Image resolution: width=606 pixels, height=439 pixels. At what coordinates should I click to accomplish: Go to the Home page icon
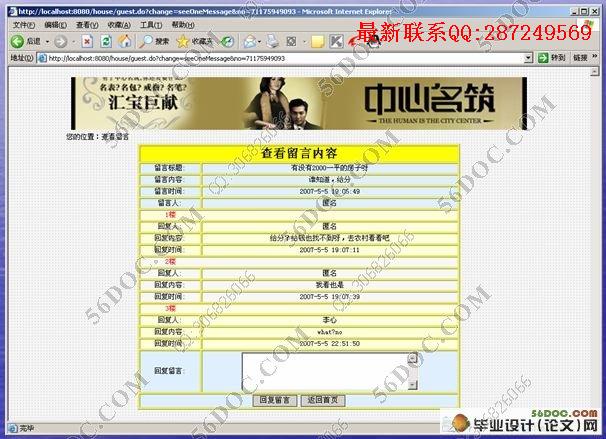pos(124,41)
